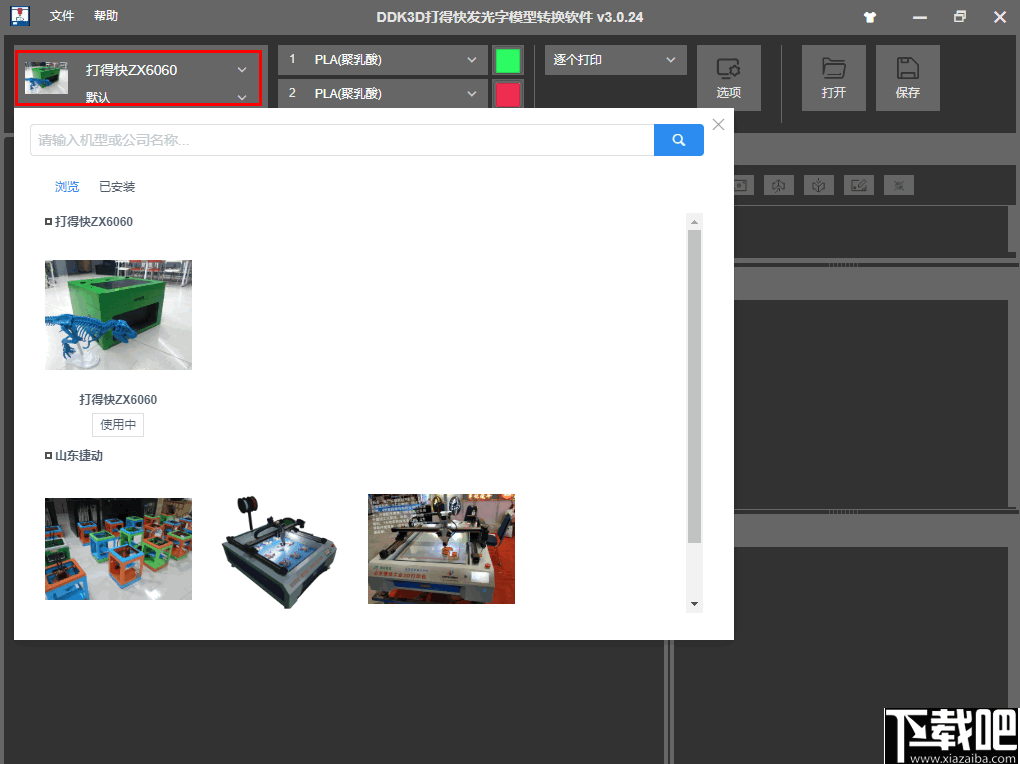The image size is (1020, 764).
Task: Click the 打开 open-file folder icon
Action: [833, 78]
